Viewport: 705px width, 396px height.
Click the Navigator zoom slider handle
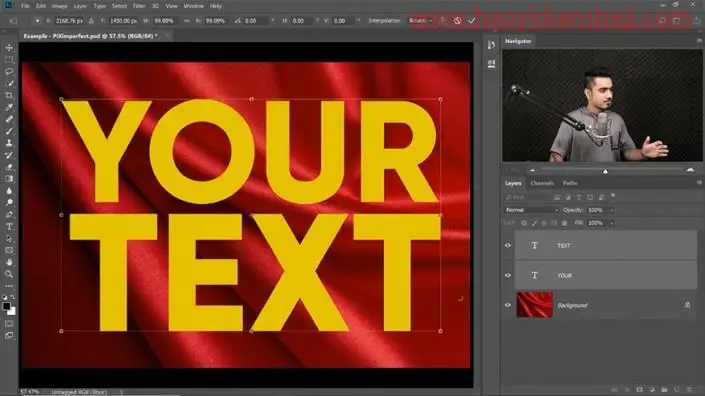tap(605, 171)
